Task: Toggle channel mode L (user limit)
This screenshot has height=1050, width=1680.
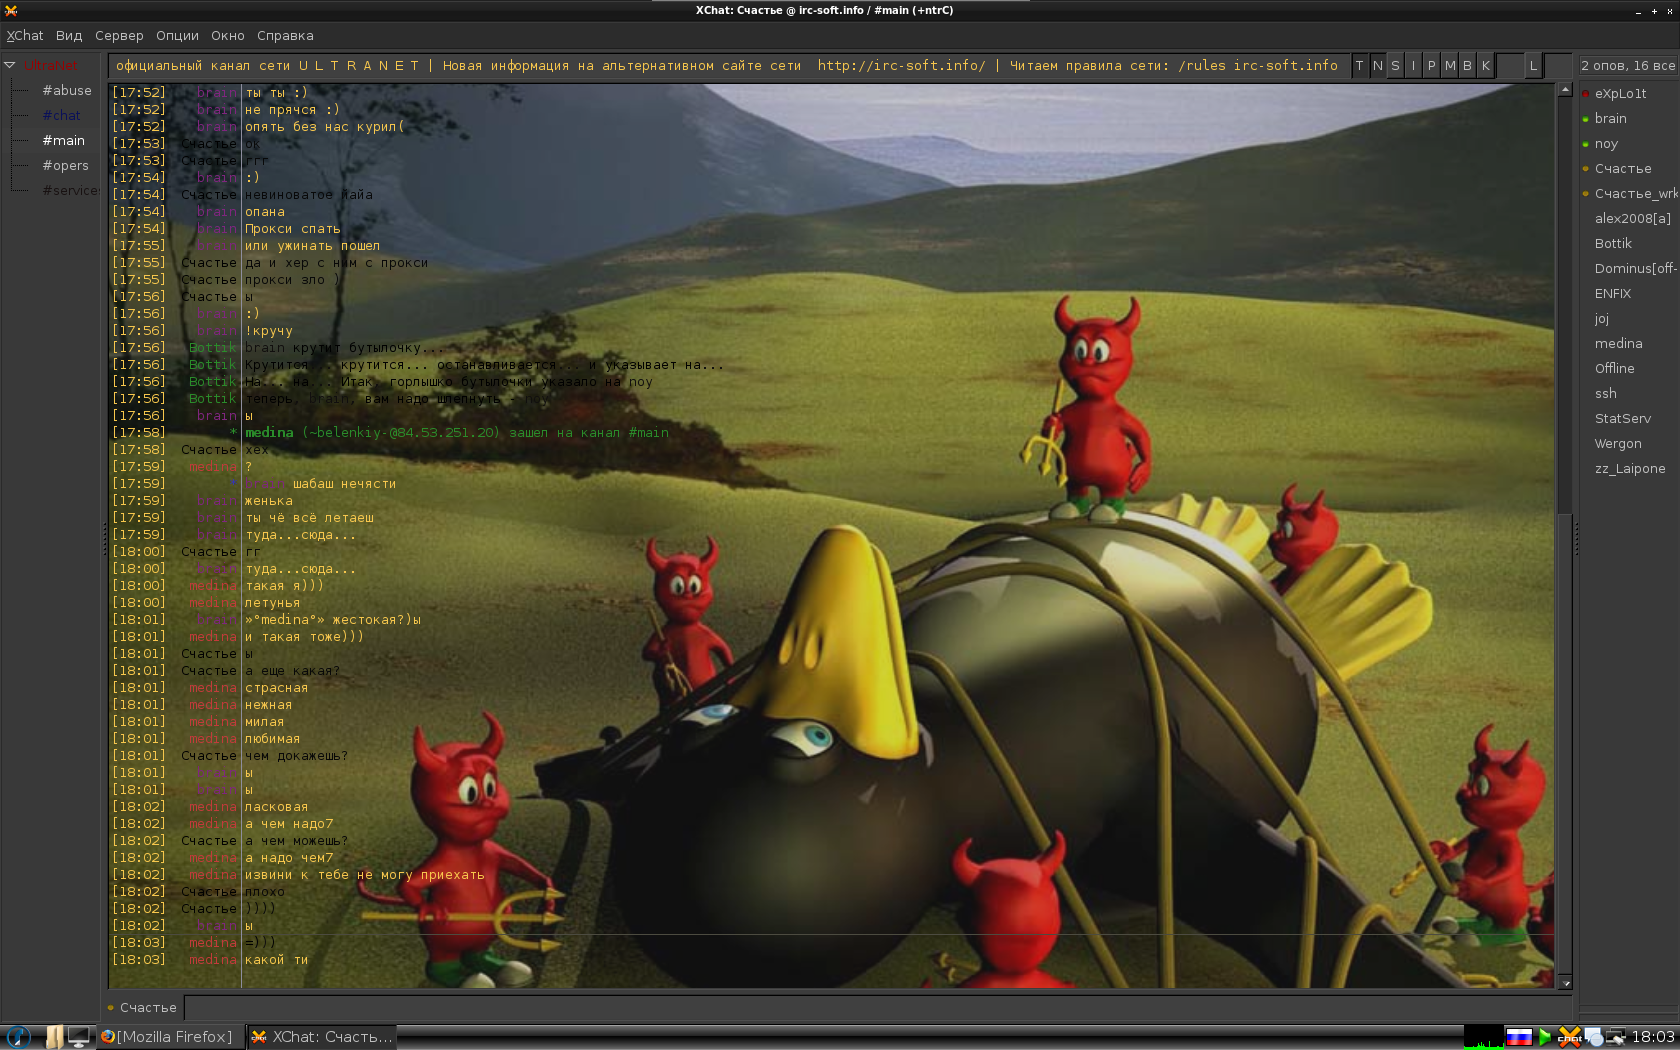Action: pyautogui.click(x=1533, y=66)
